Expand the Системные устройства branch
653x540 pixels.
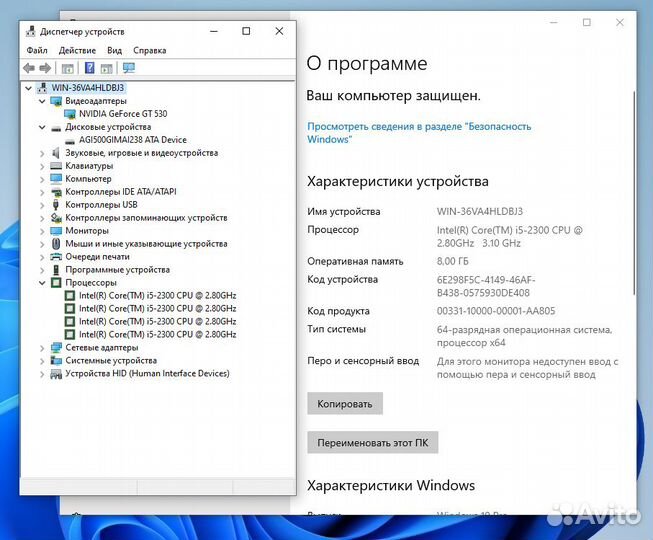coord(42,361)
